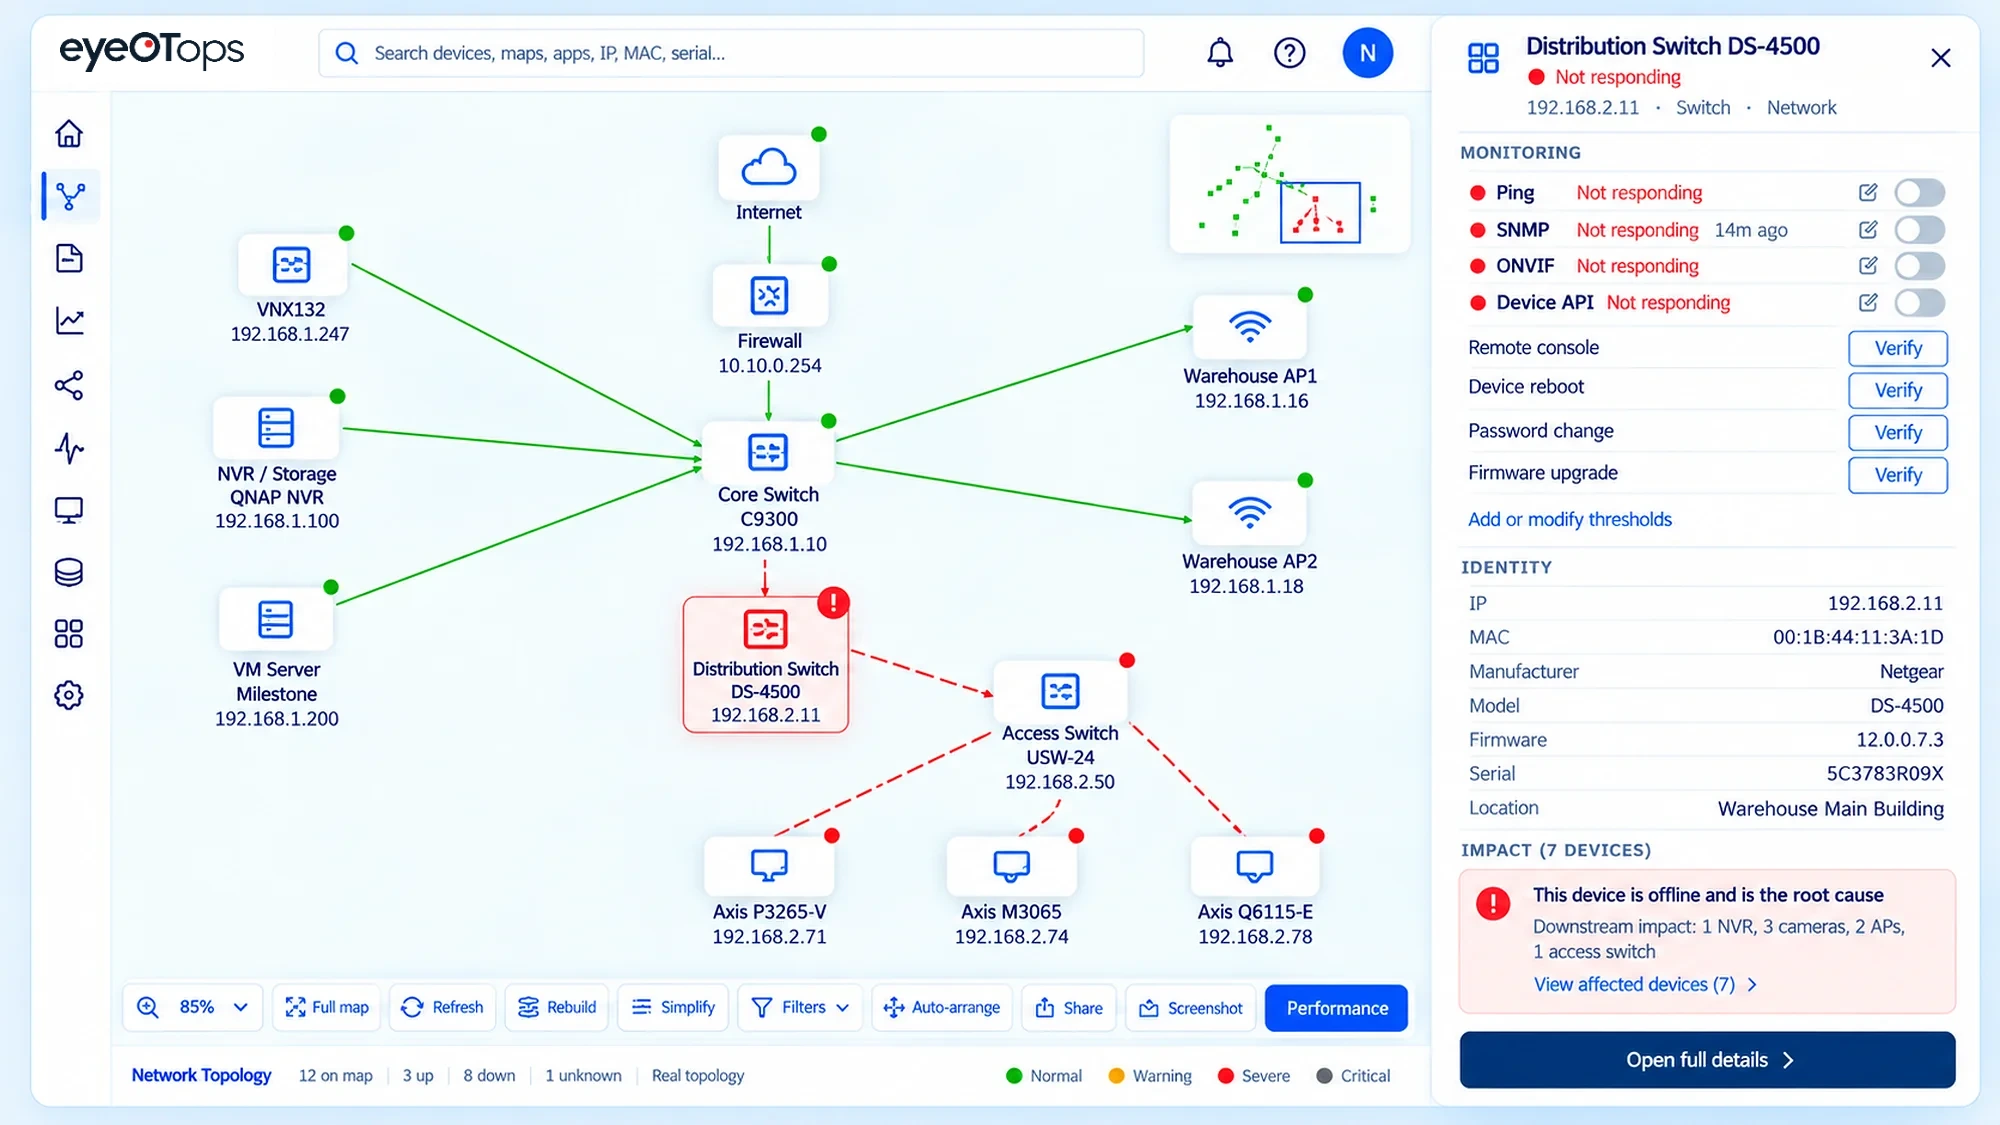Take a map Screenshot

click(1191, 1007)
